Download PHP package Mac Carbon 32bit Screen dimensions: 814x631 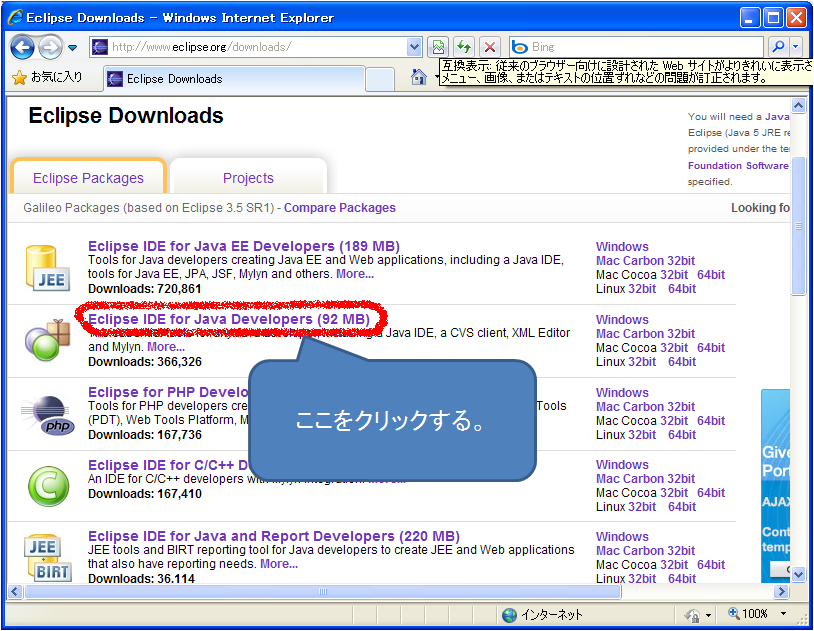click(x=645, y=407)
